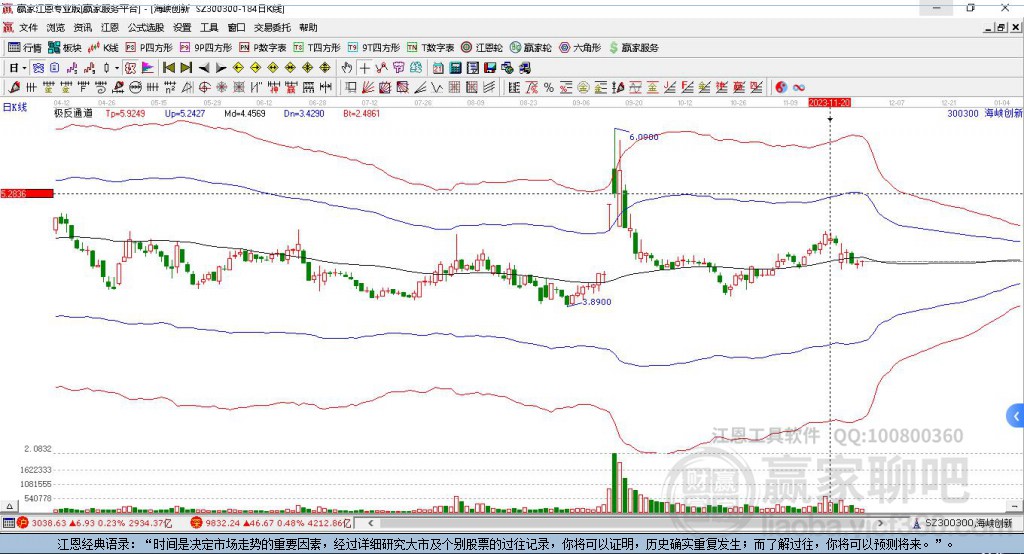This screenshot has height=554, width=1024.
Task: Open the 江恩轮 Gann wheel
Action: coord(482,48)
